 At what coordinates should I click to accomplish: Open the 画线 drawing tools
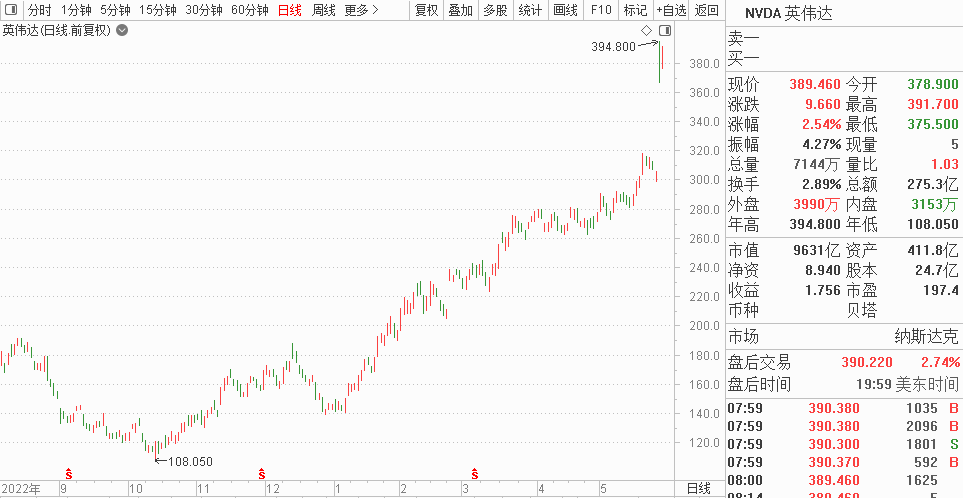565,10
